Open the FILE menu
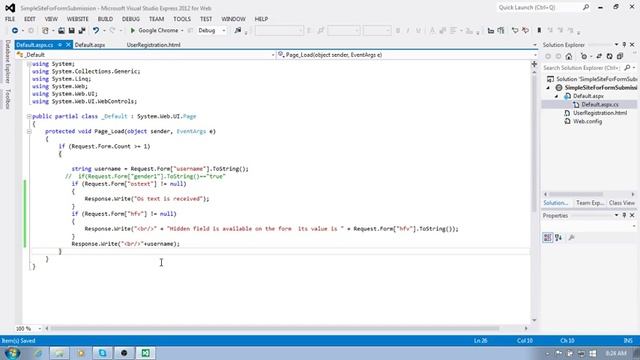The height and width of the screenshot is (360, 640). (x=10, y=19)
